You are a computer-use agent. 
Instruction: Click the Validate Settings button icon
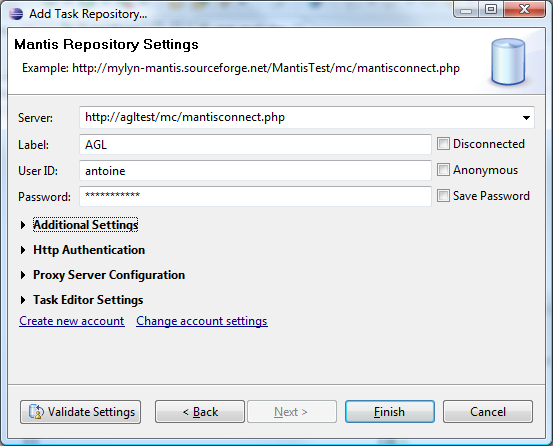pos(36,411)
